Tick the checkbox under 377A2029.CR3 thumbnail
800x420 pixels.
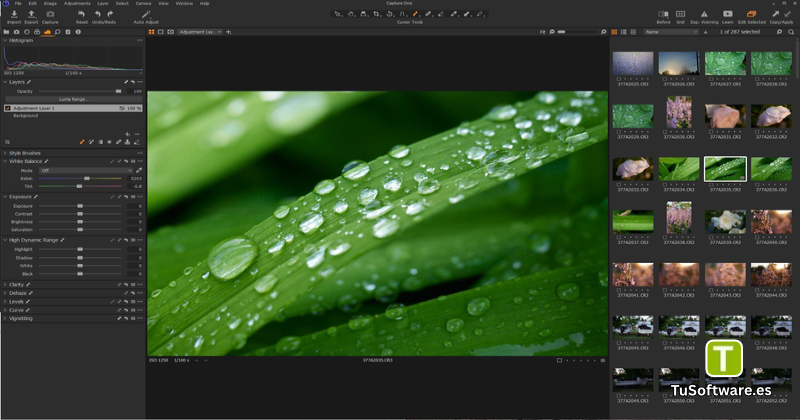618,132
